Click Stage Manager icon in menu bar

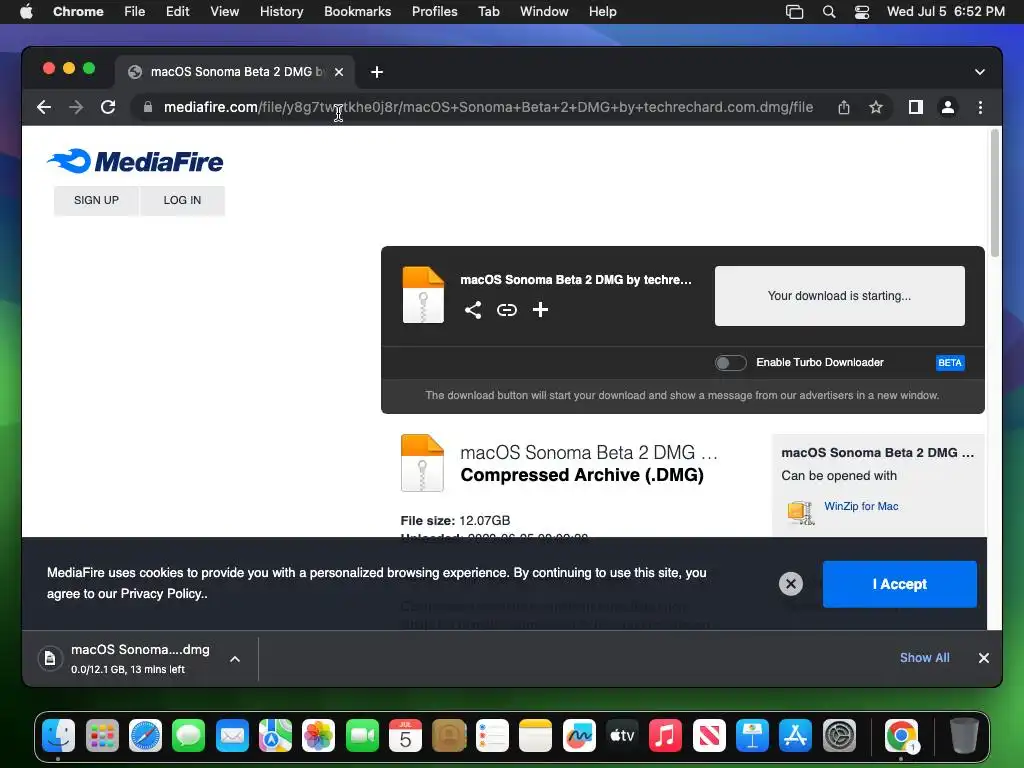tap(794, 12)
